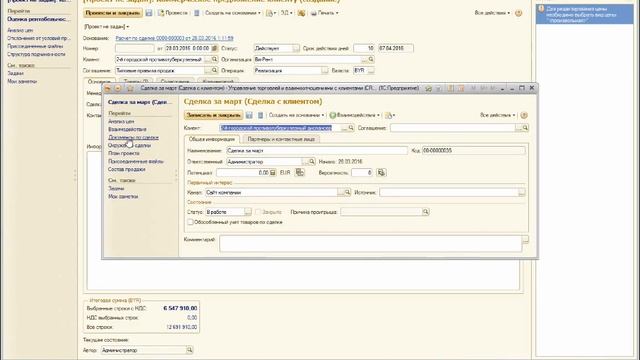Viewport: 640px width, 360px height.
Task: Open the Основание Расчет по сделке link
Action: pos(174,38)
